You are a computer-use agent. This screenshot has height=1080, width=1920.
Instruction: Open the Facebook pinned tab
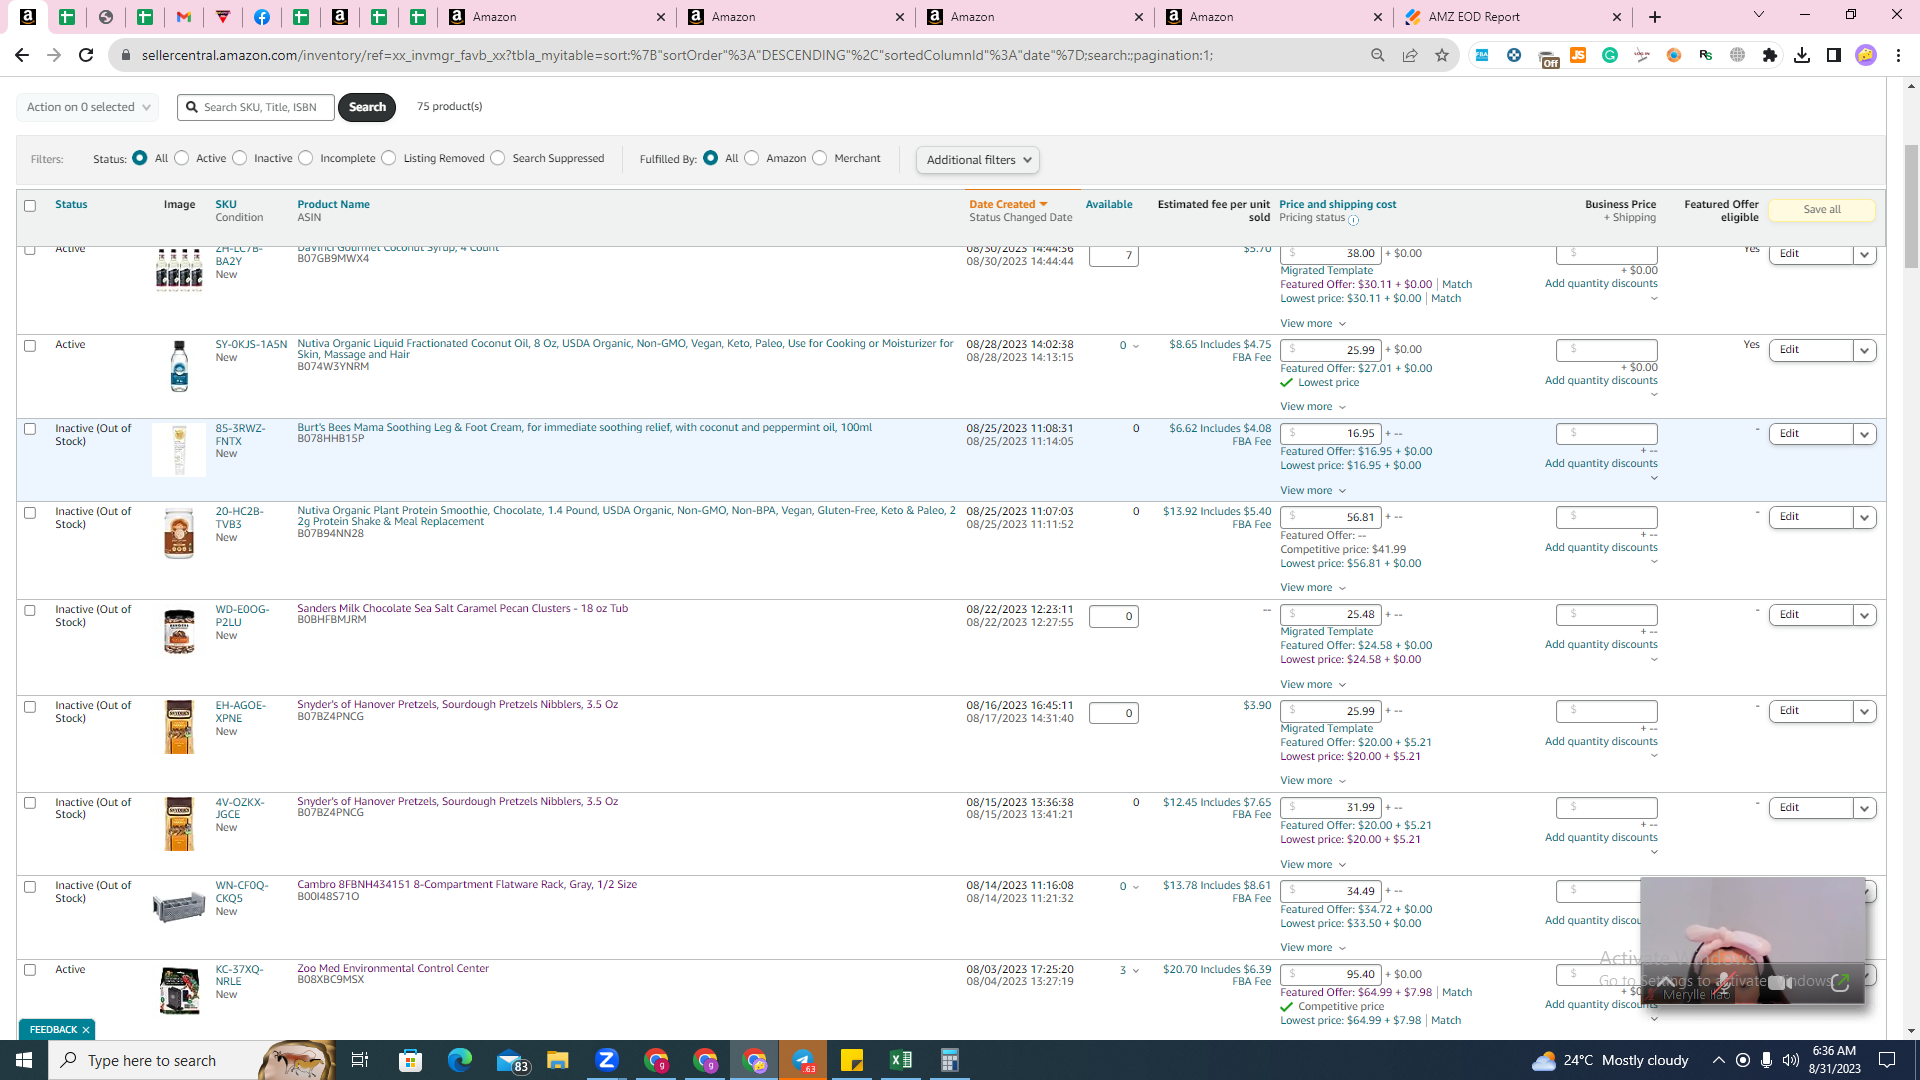click(262, 17)
